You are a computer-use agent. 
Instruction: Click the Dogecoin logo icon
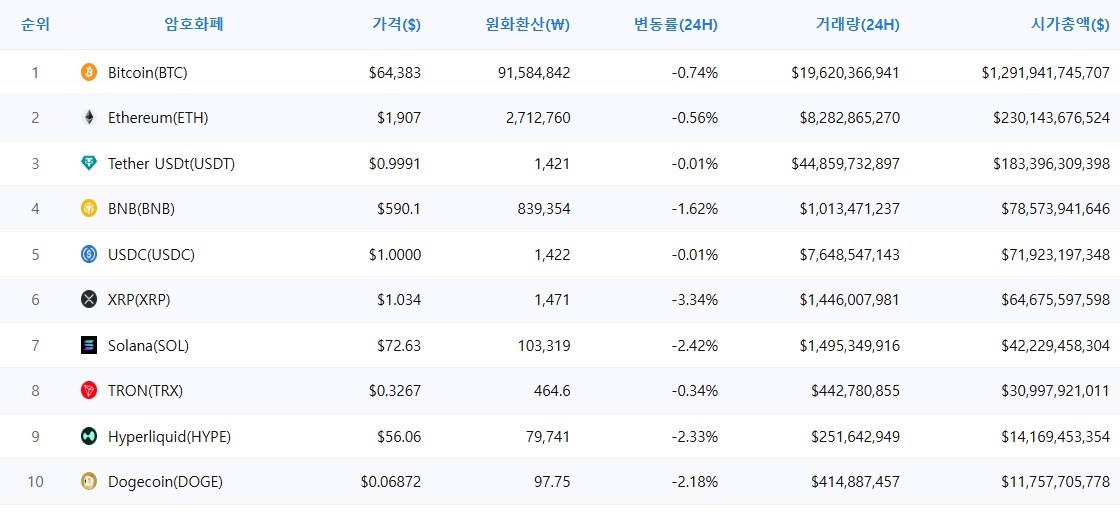point(89,482)
